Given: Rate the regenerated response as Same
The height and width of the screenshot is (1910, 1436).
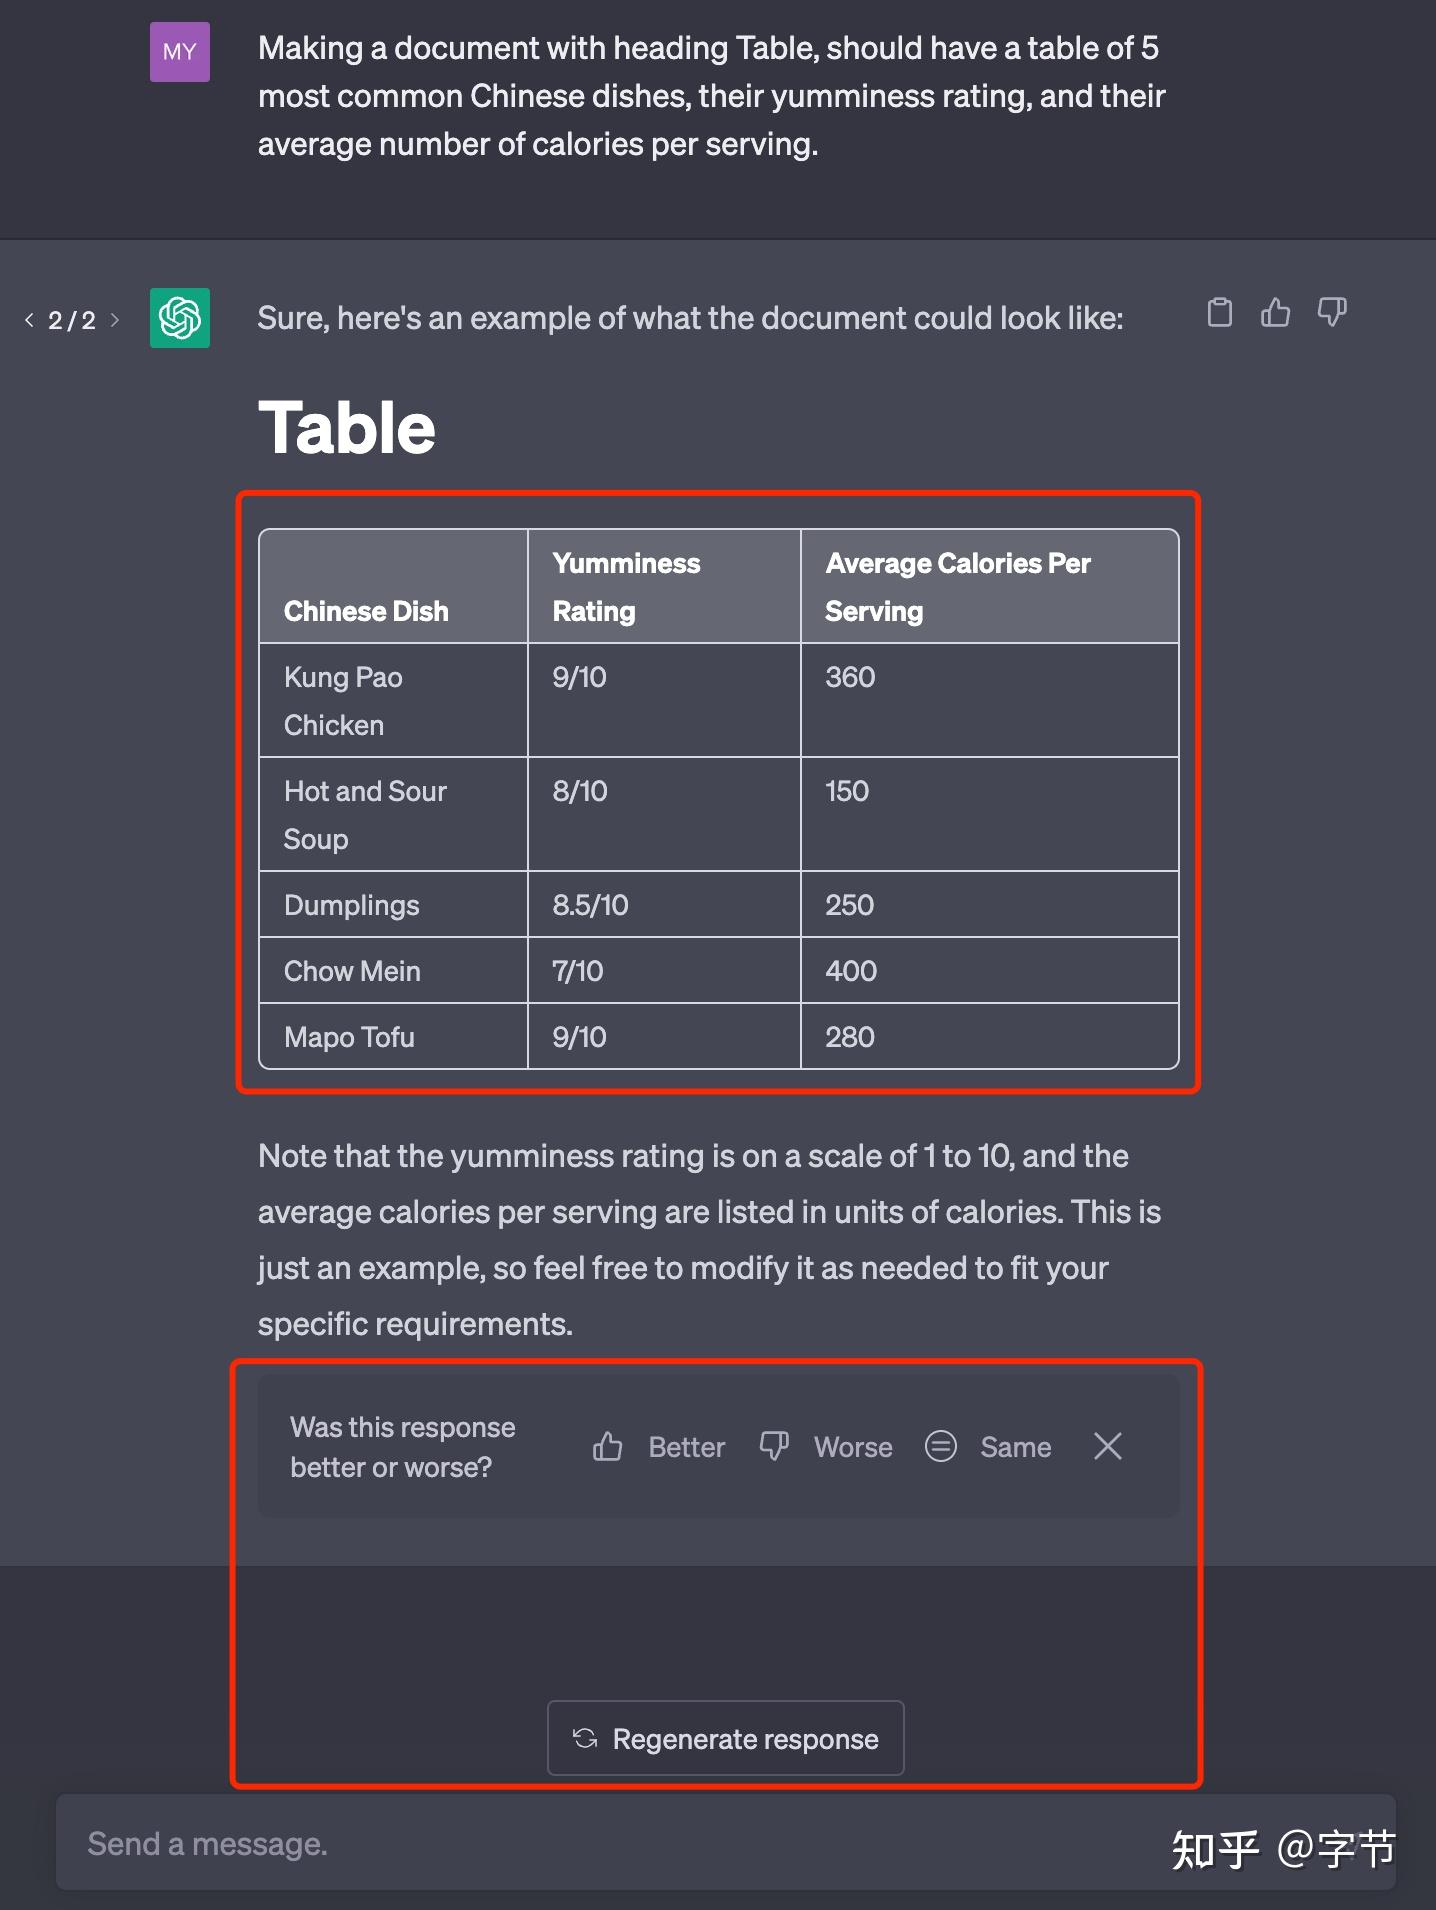Looking at the screenshot, I should point(988,1447).
